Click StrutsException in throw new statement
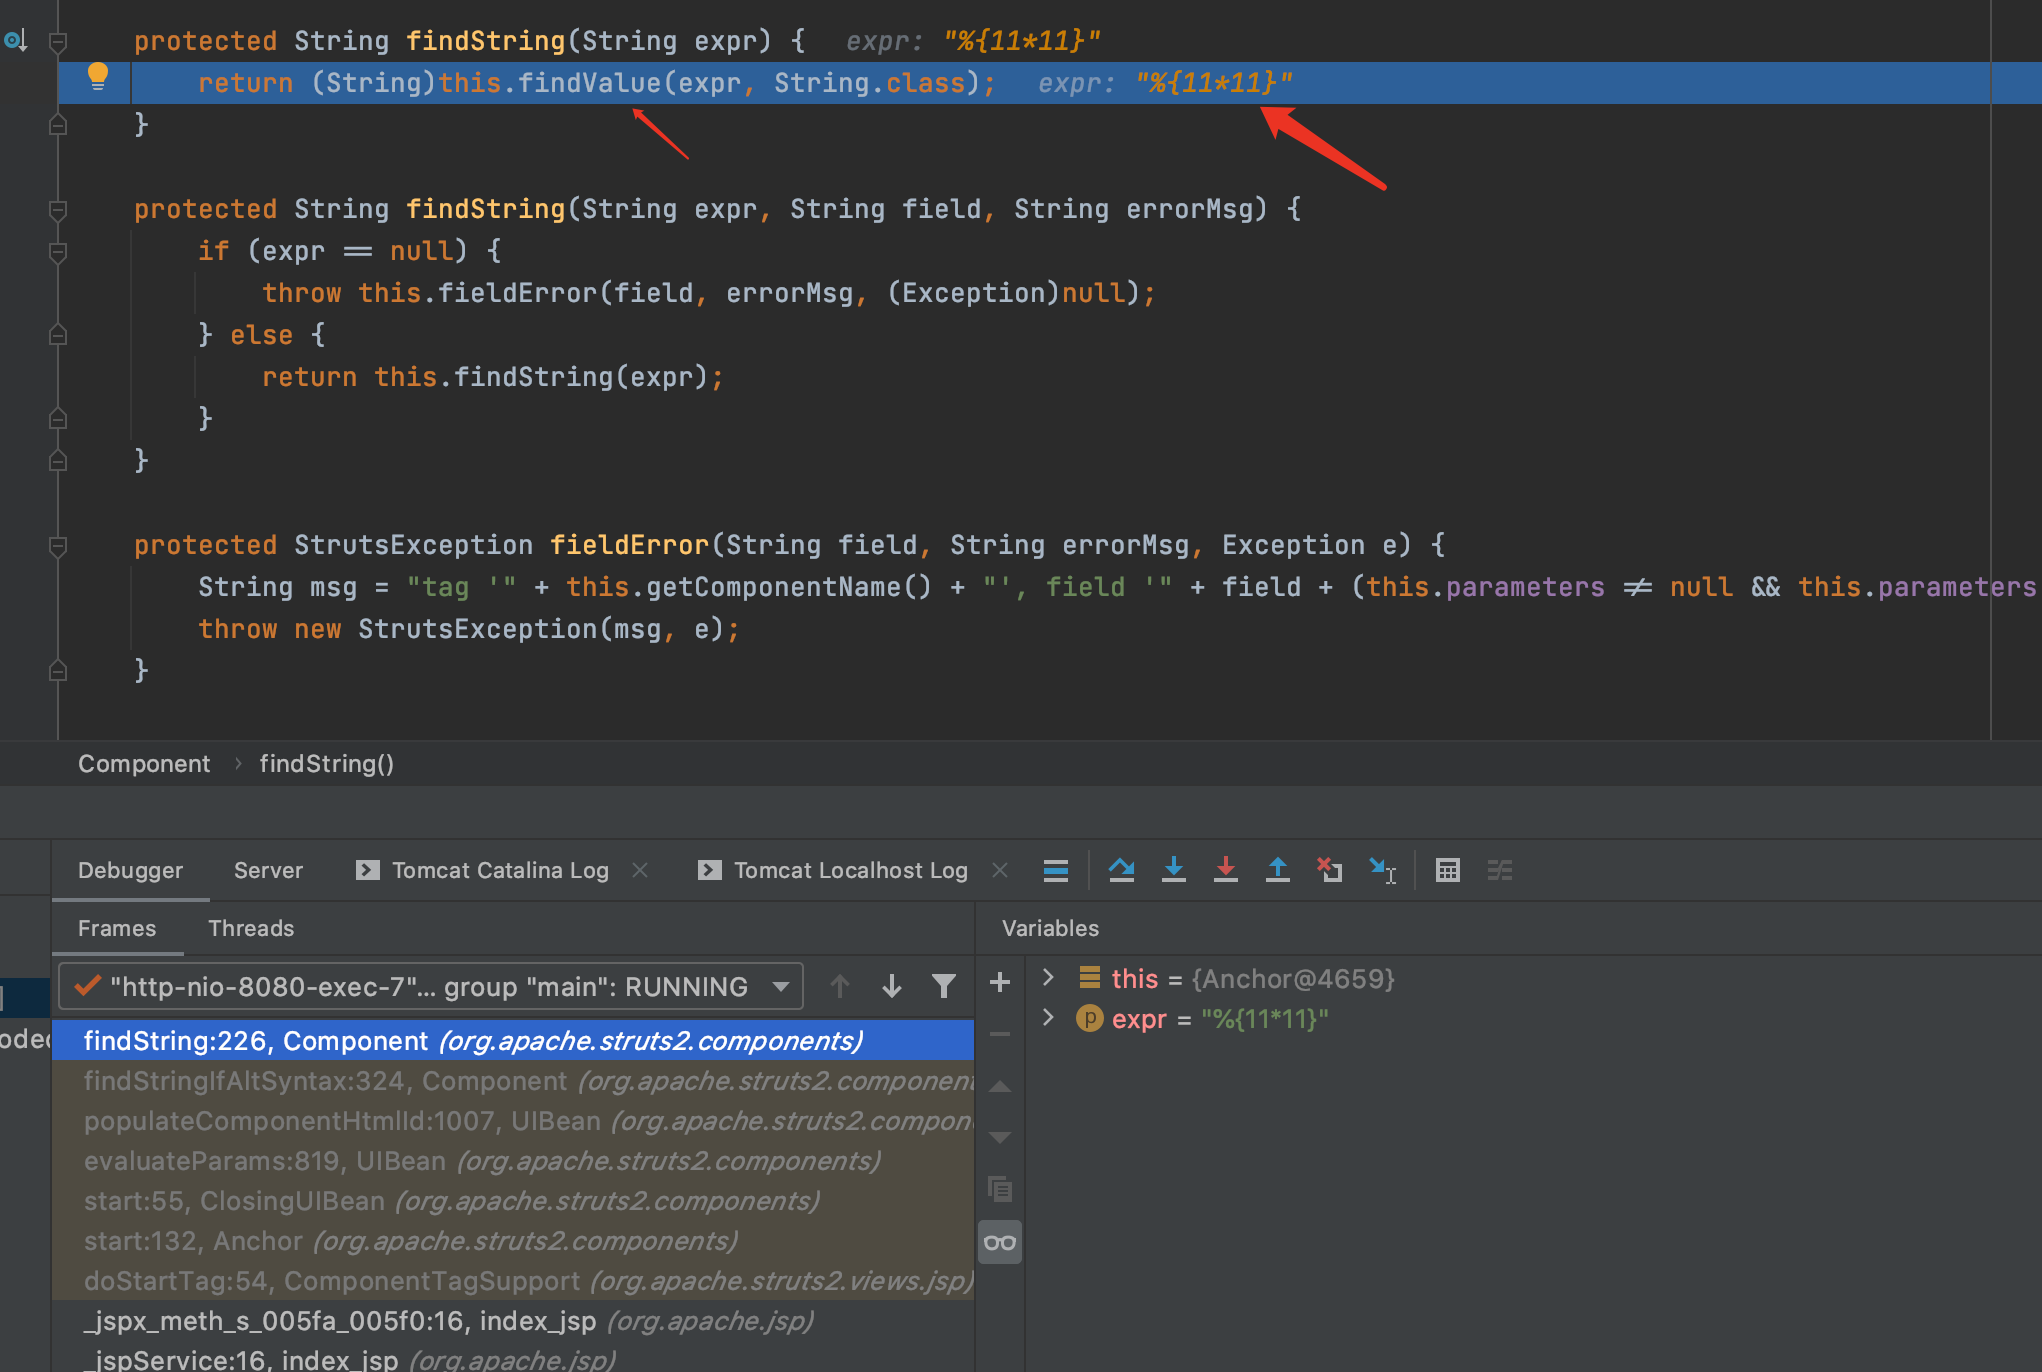This screenshot has height=1372, width=2042. pyautogui.click(x=477, y=629)
